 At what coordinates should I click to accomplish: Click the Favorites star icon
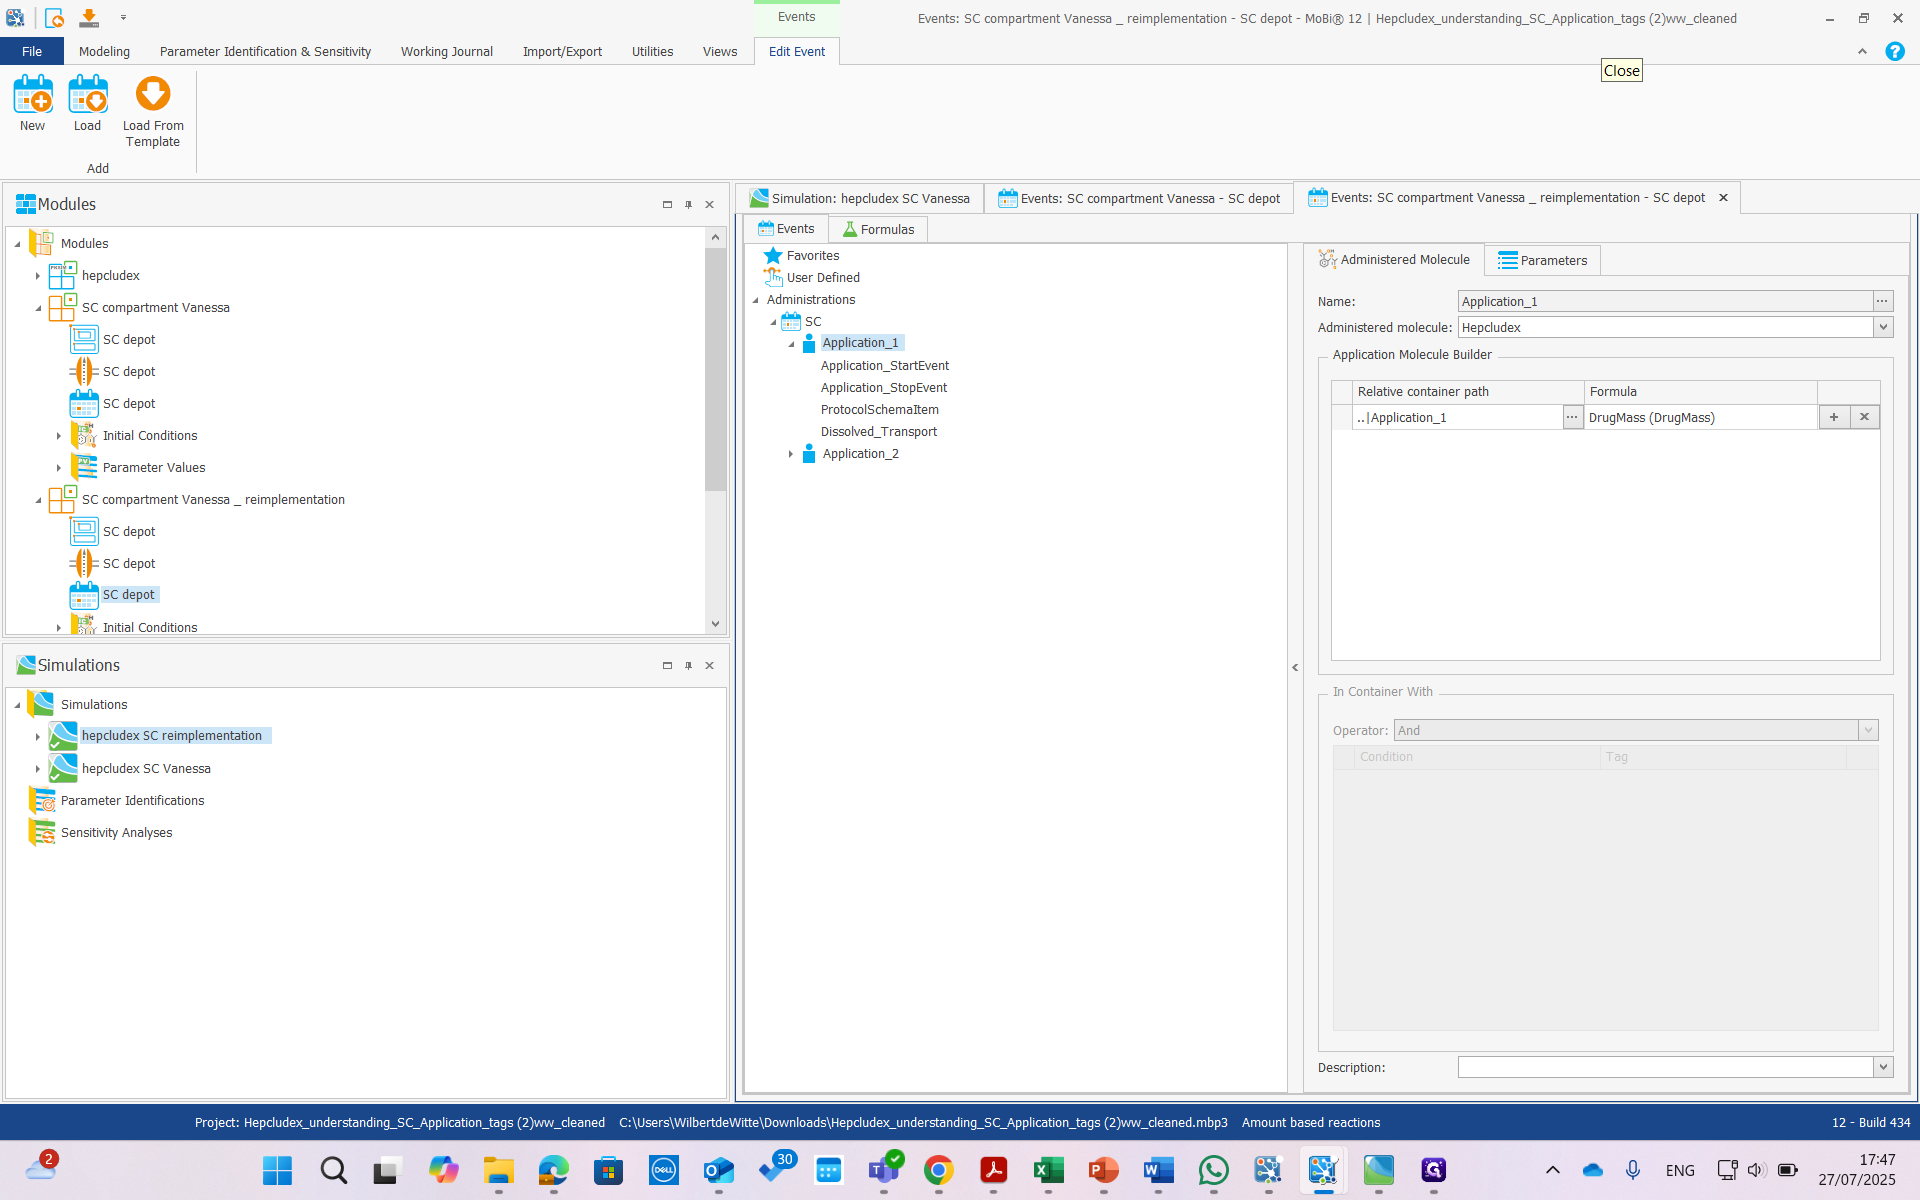[773, 256]
